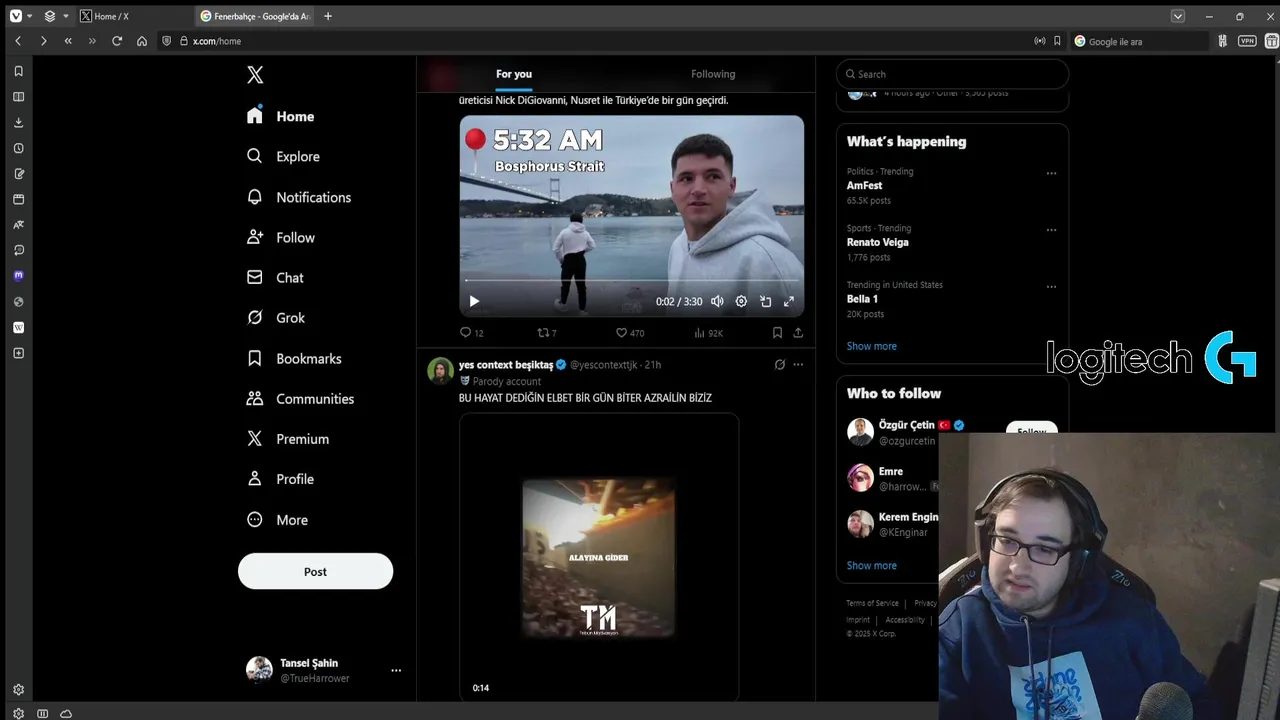The width and height of the screenshot is (1280, 720).
Task: Select the For you timeline tab
Action: [x=514, y=74]
